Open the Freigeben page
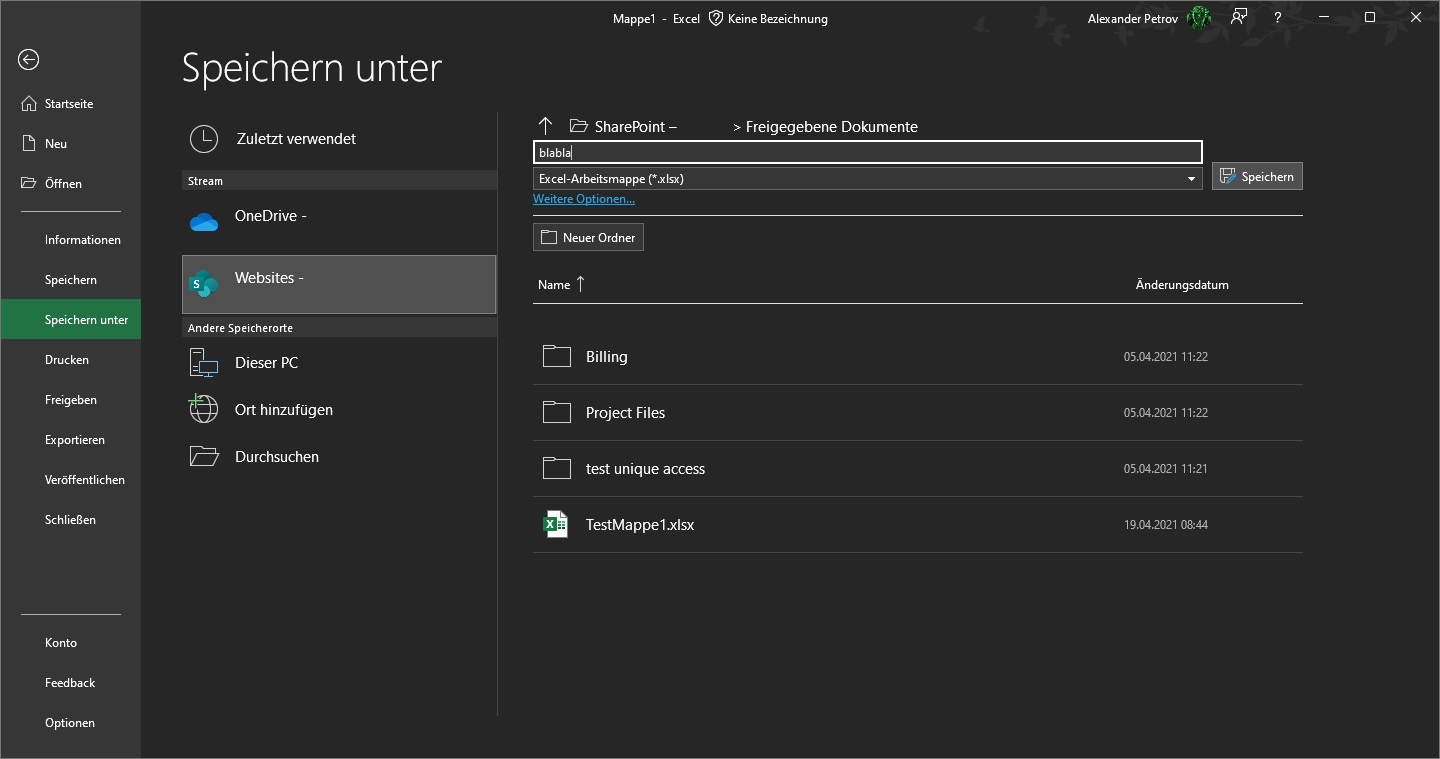1440x759 pixels. 70,400
